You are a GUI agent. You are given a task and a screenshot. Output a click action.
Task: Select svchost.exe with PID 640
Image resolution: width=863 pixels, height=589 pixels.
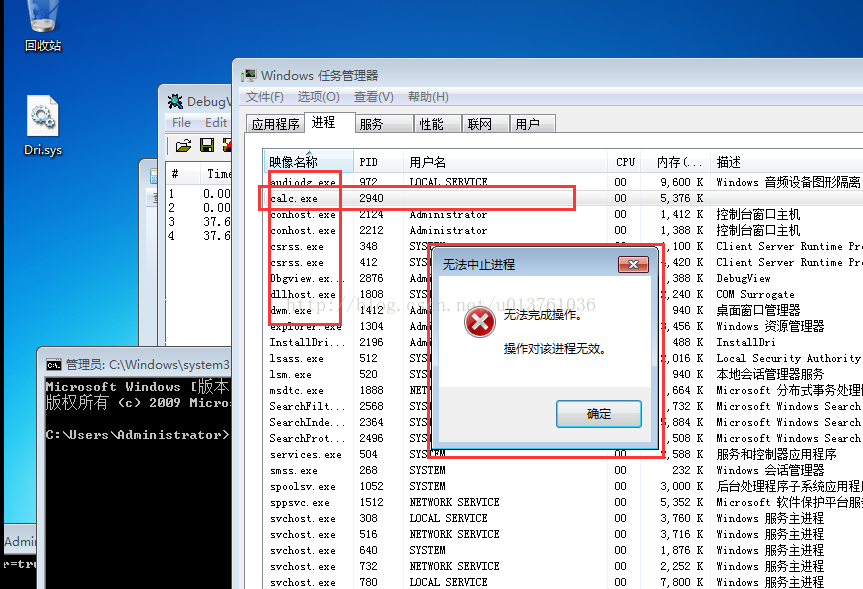[x=562, y=549]
